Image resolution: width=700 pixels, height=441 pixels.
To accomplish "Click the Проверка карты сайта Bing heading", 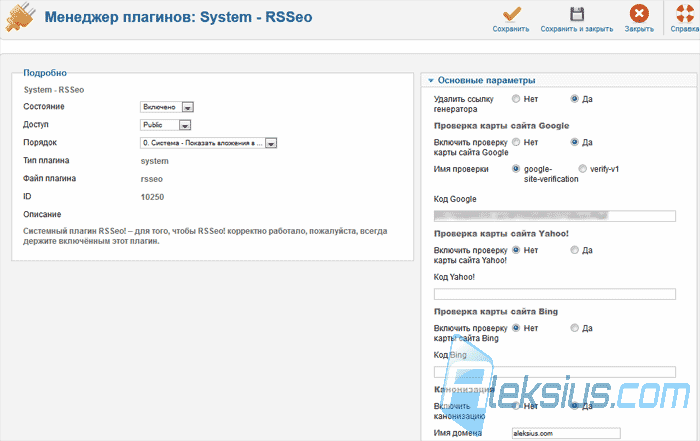I will (x=496, y=312).
